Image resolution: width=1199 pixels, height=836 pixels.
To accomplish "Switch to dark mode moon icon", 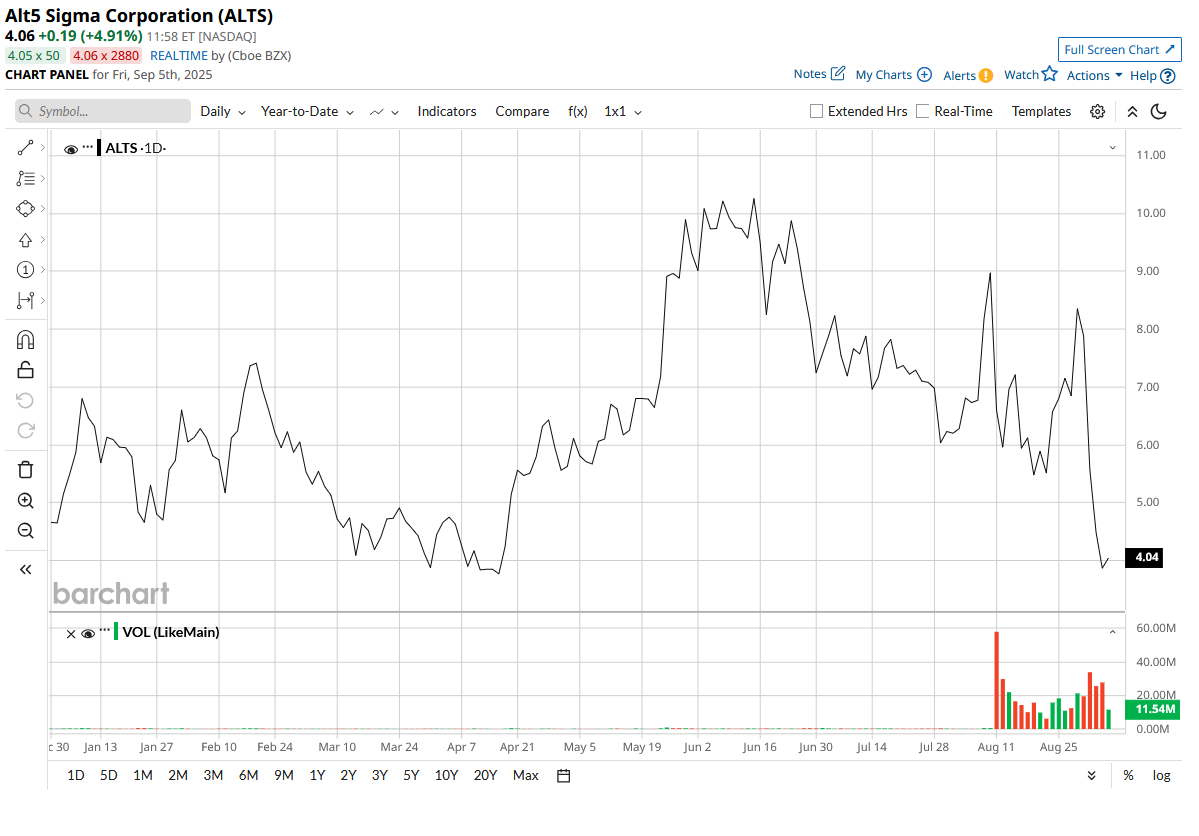I will [1159, 112].
